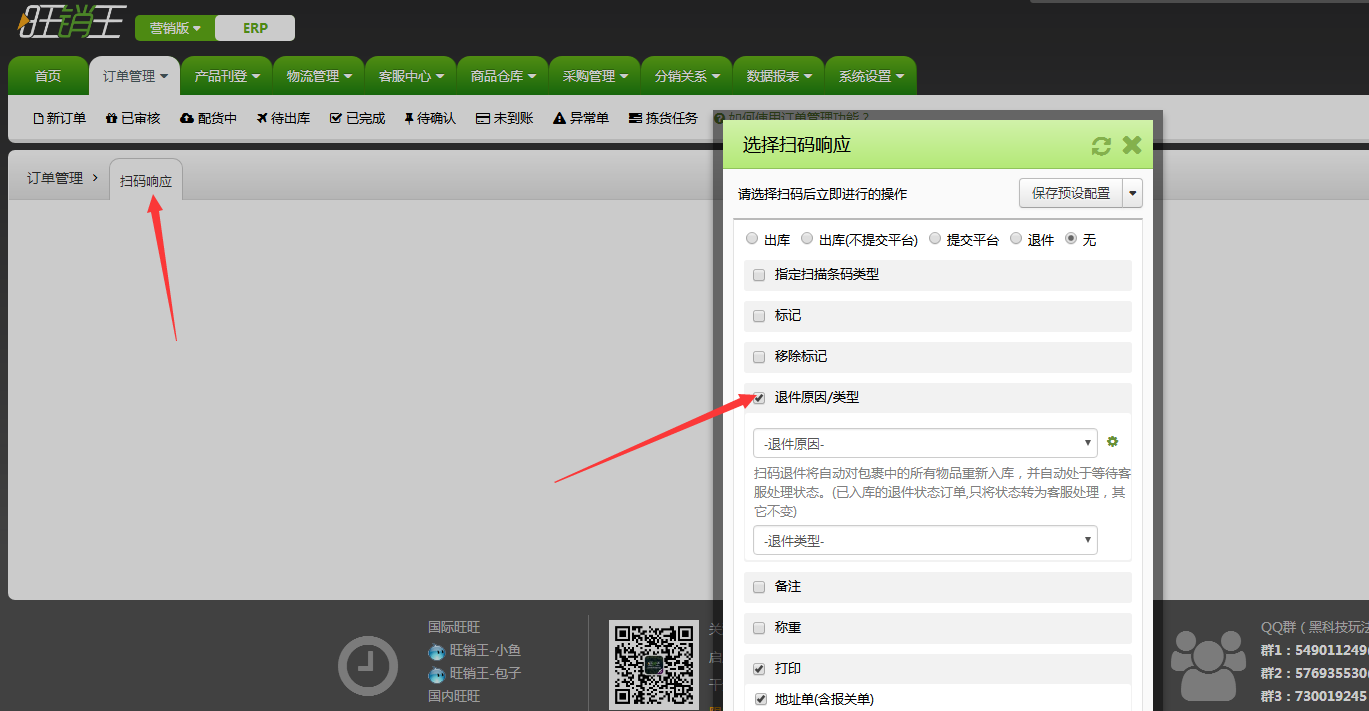Click the QQ penguin icon for 旺销王-包子
1369x711 pixels.
click(436, 674)
